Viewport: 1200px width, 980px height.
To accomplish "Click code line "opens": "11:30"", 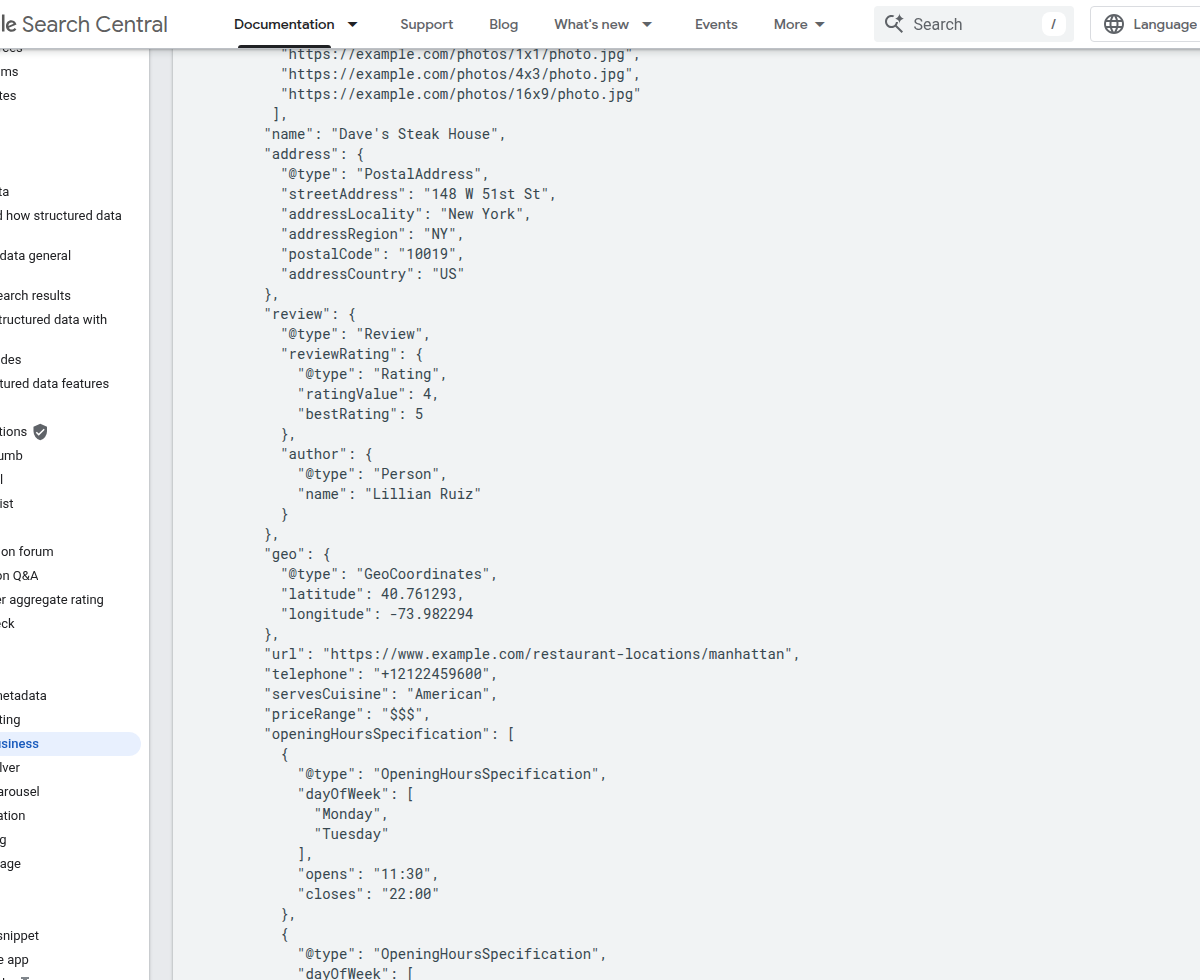I will (x=368, y=874).
